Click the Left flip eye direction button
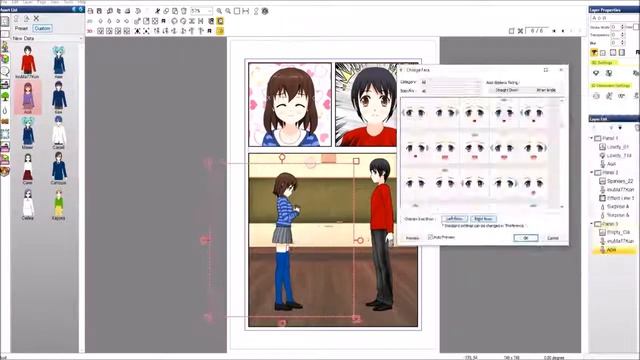This screenshot has height=360, width=640. point(454,219)
